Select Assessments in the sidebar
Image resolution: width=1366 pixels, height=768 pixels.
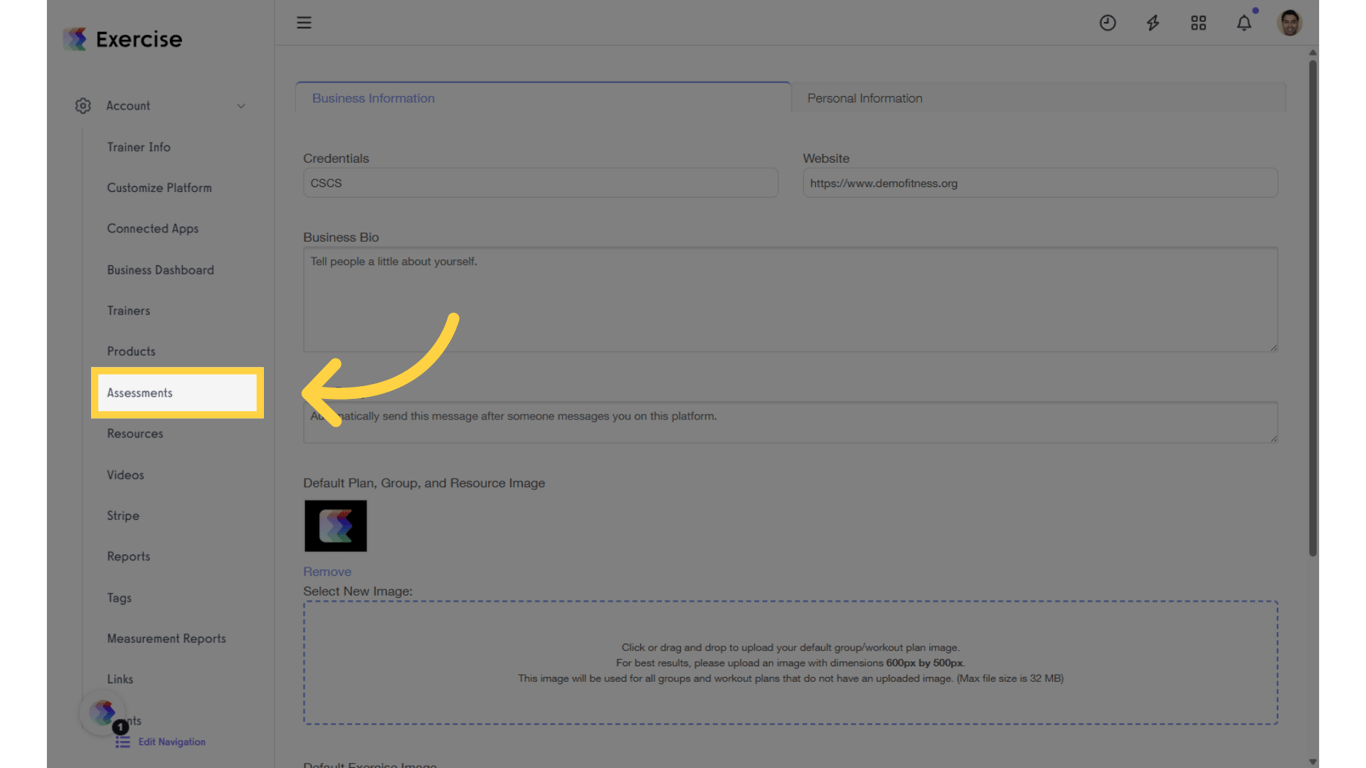(139, 392)
